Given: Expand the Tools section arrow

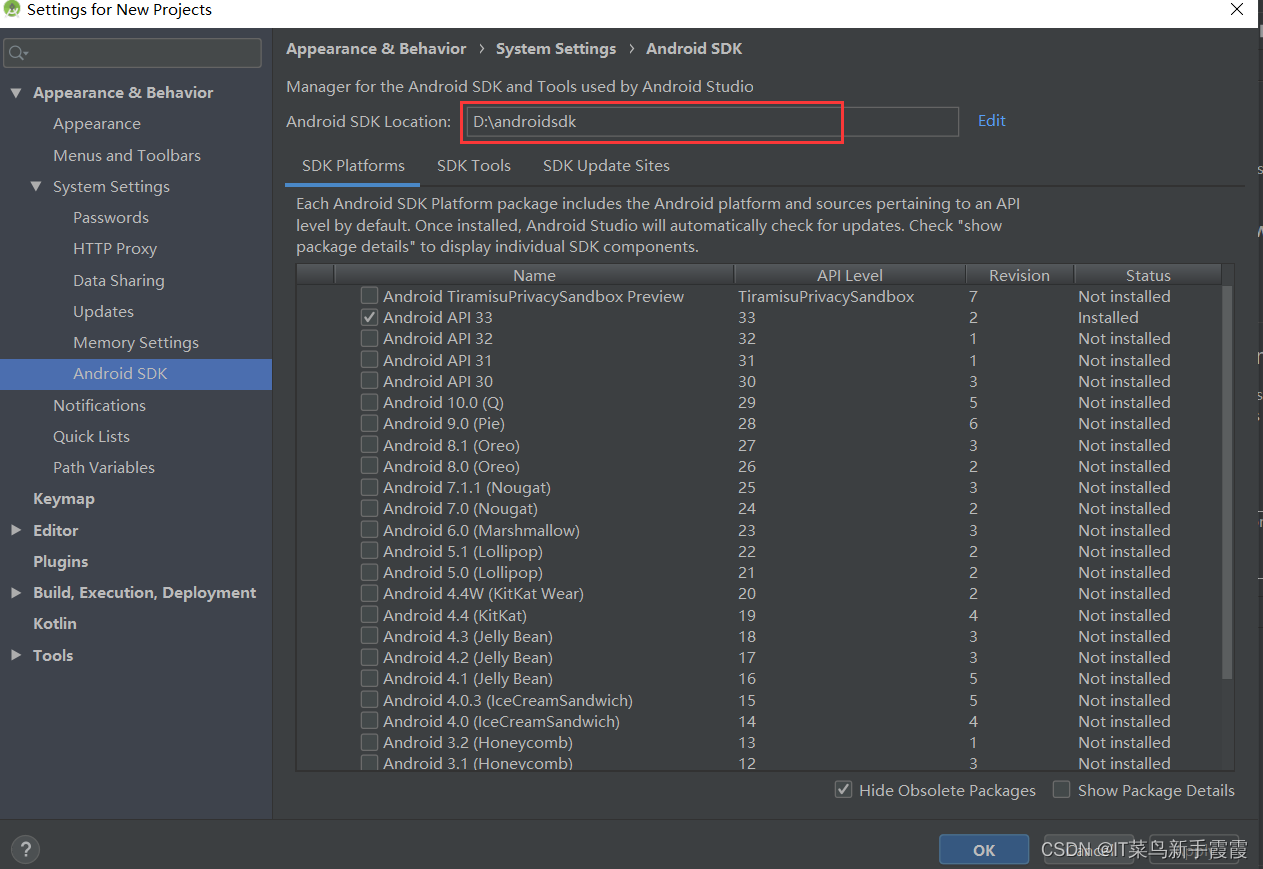Looking at the screenshot, I should click(x=16, y=655).
